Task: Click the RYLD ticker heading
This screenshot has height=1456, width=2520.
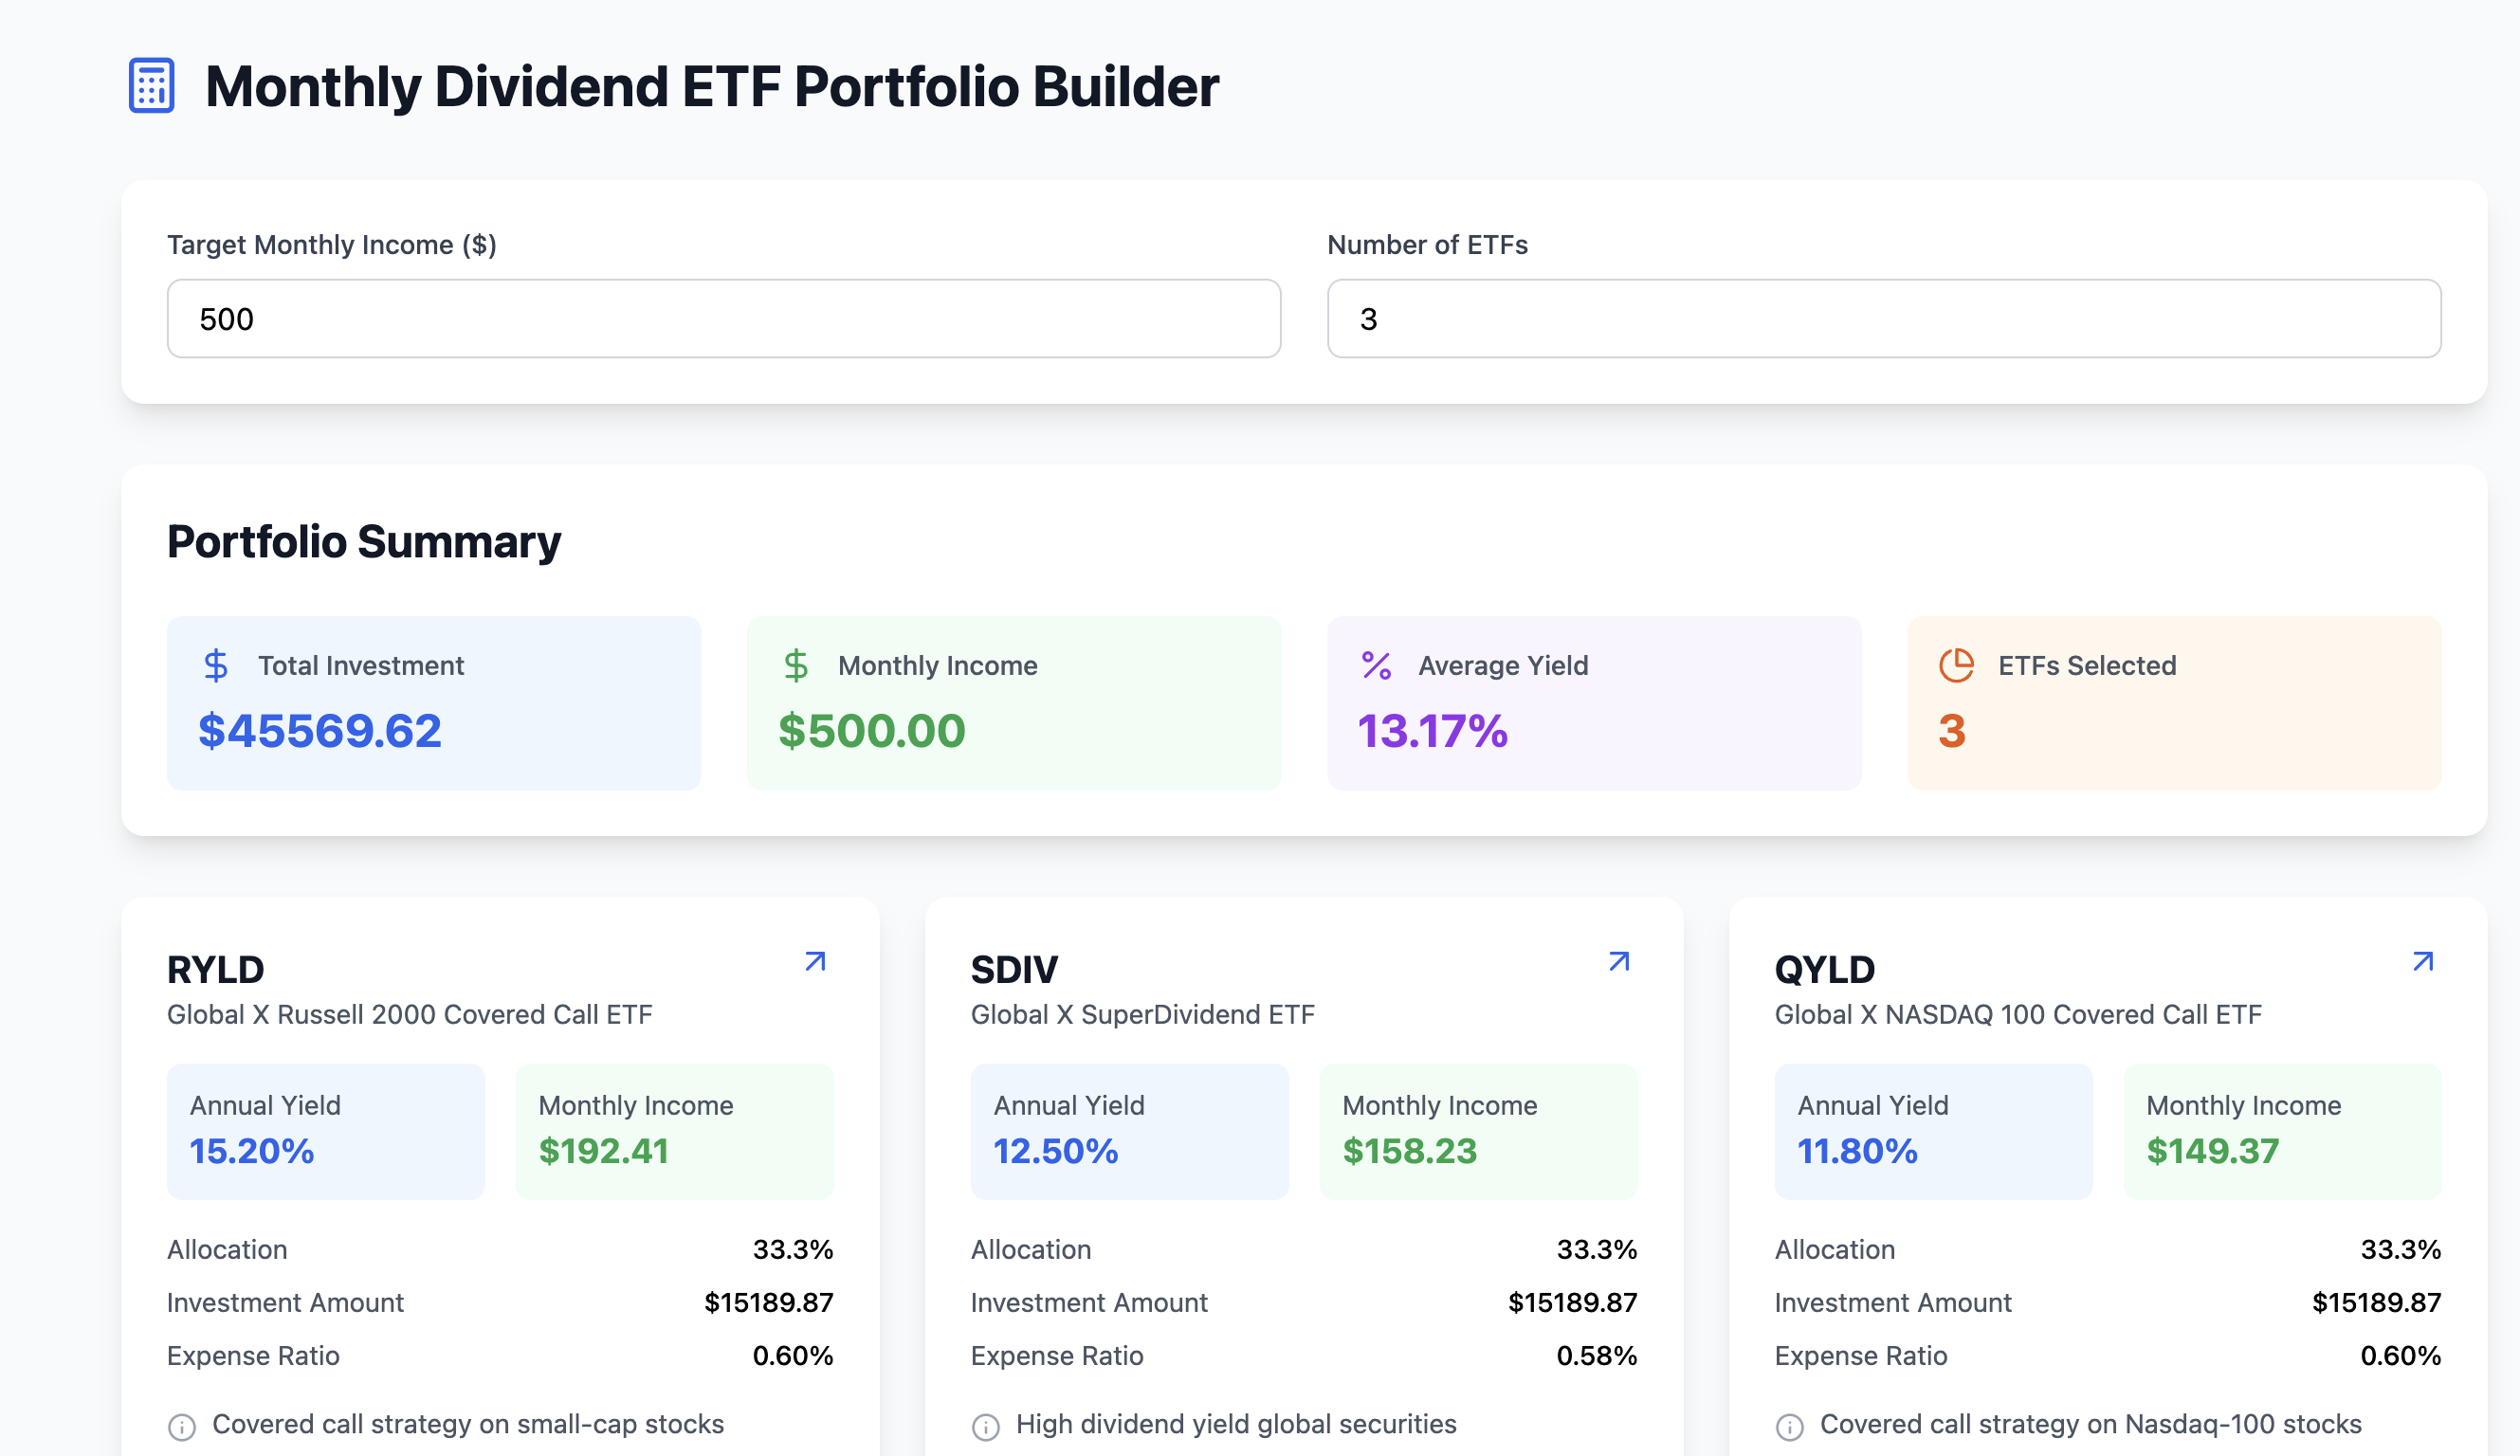Action: pyautogui.click(x=216, y=970)
